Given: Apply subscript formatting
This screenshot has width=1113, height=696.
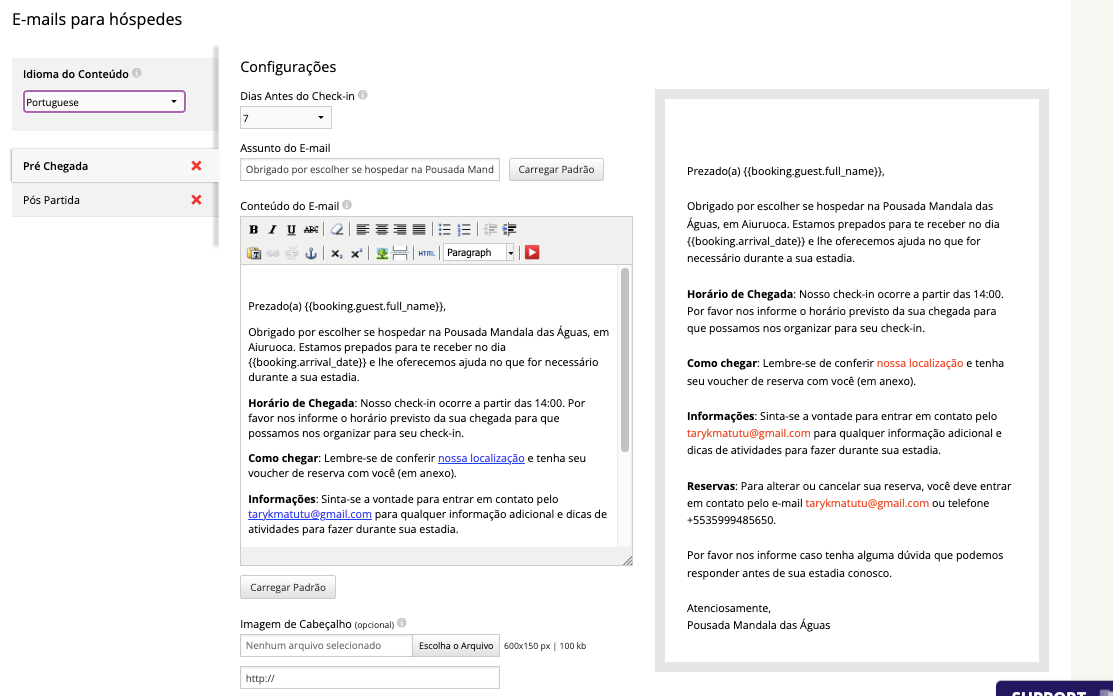Looking at the screenshot, I should 336,253.
